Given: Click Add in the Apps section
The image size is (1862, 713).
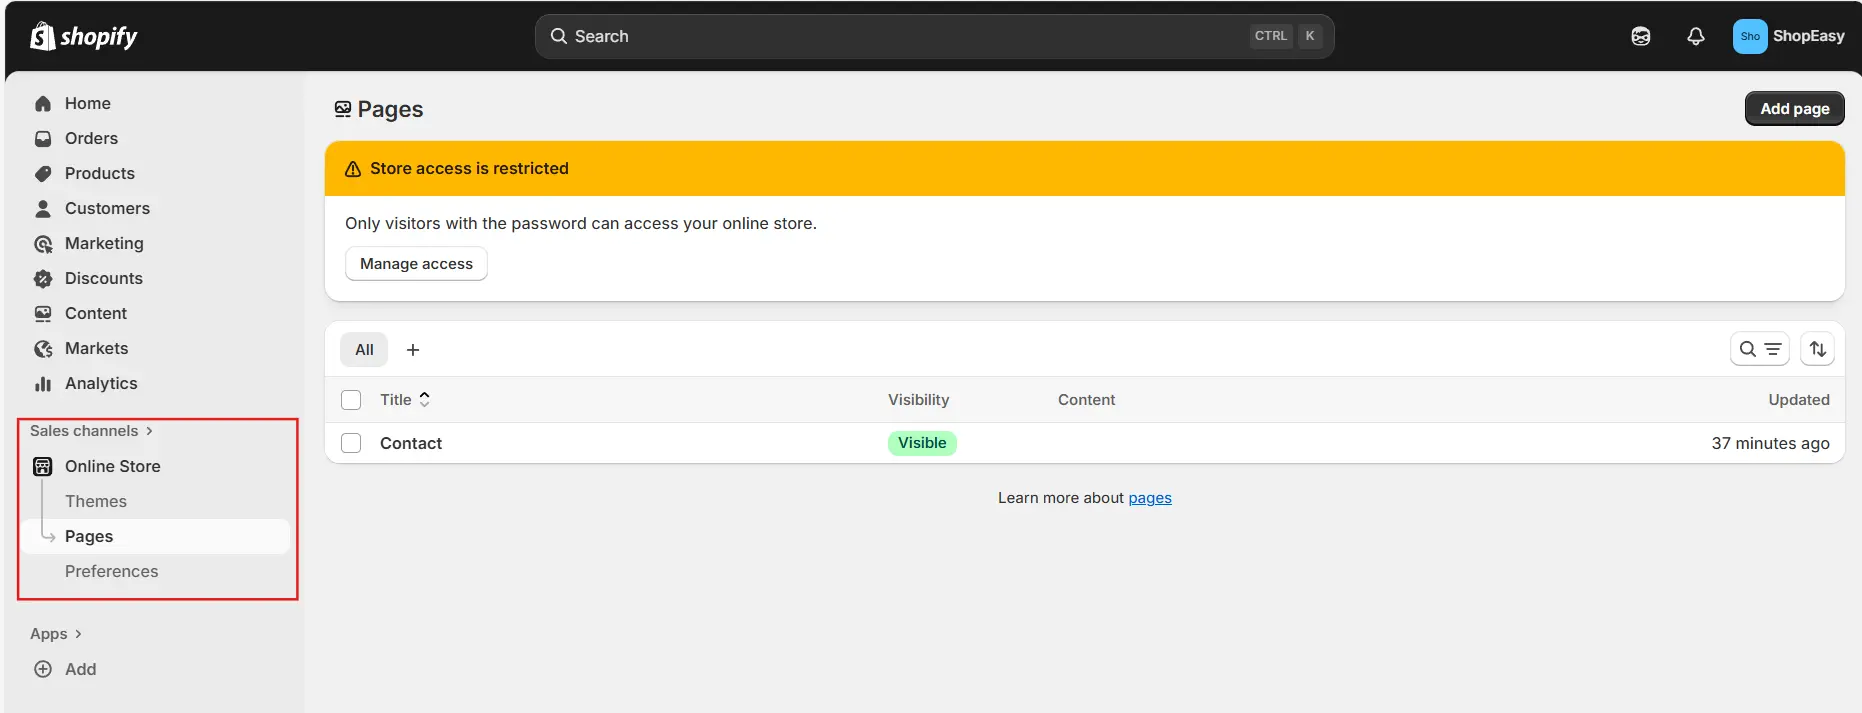Looking at the screenshot, I should (x=80, y=669).
